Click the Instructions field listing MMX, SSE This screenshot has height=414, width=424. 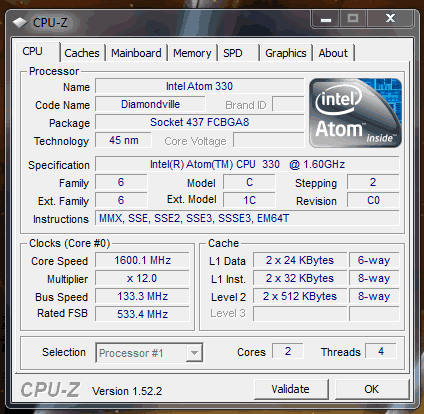tap(247, 218)
